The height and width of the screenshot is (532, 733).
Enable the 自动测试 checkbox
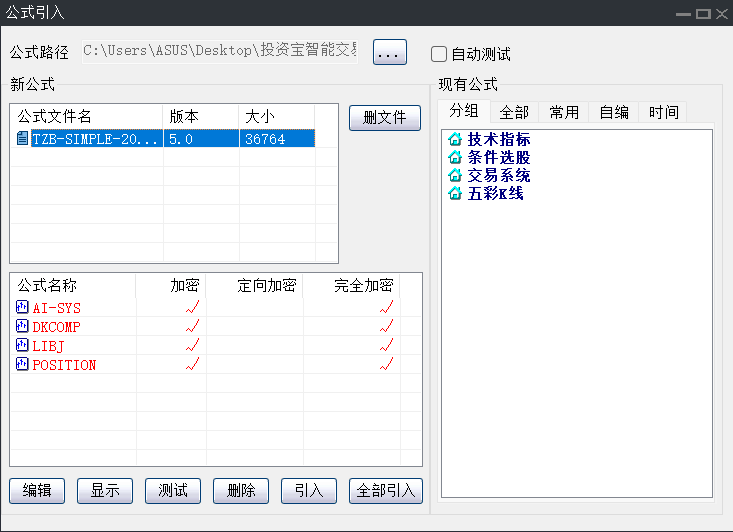click(x=439, y=54)
